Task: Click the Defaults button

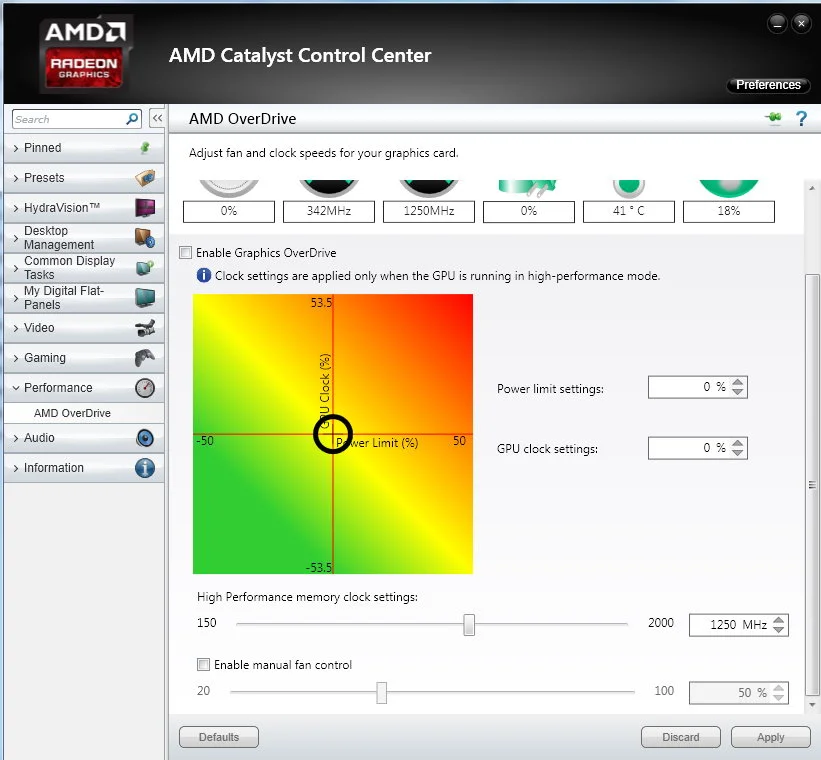Action: tap(219, 737)
